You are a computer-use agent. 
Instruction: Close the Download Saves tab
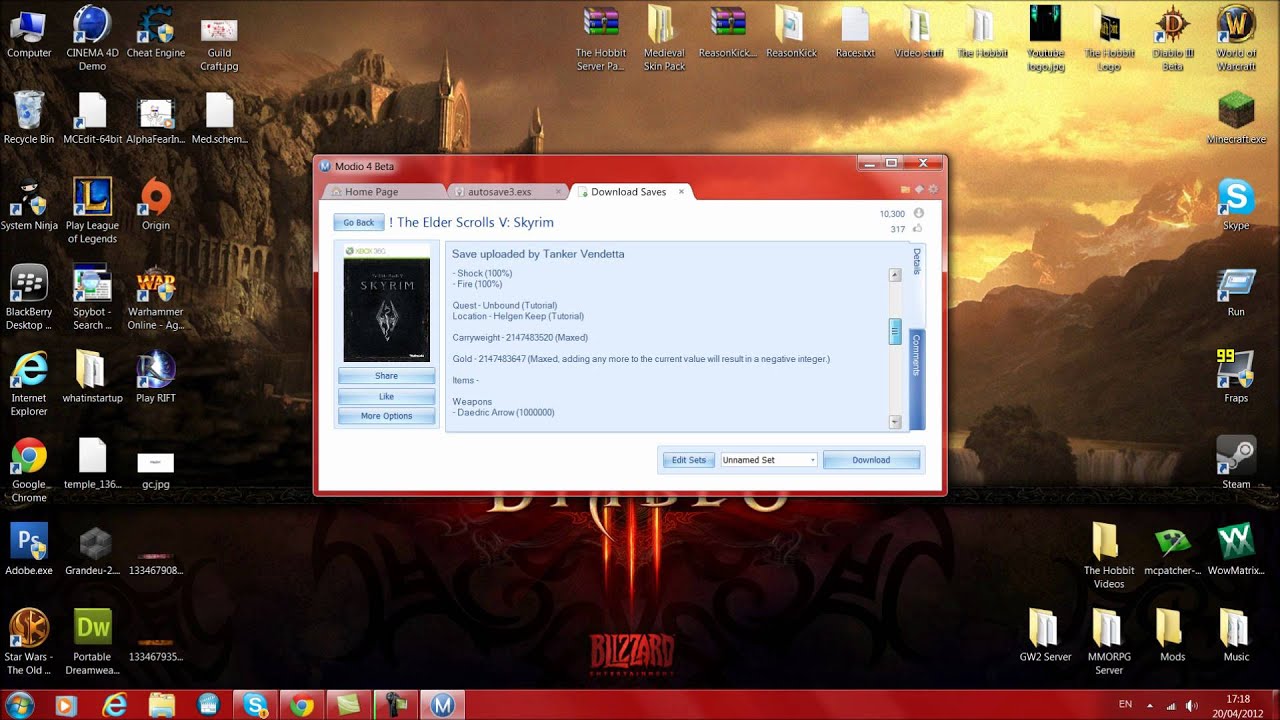[x=681, y=191]
